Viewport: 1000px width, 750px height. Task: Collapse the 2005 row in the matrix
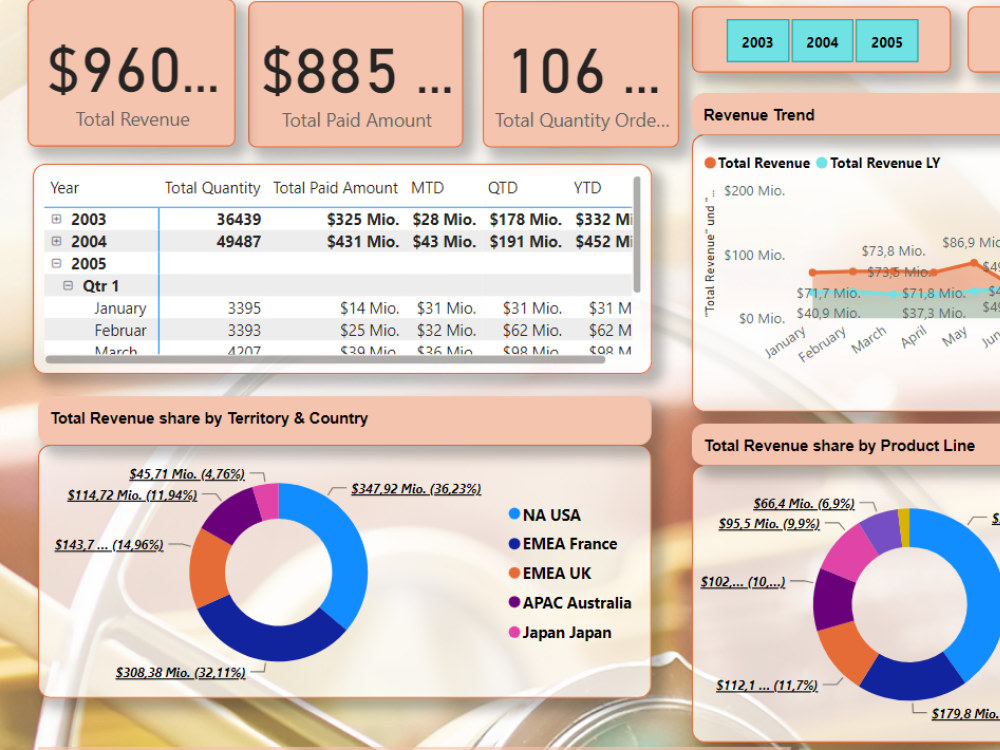55,262
